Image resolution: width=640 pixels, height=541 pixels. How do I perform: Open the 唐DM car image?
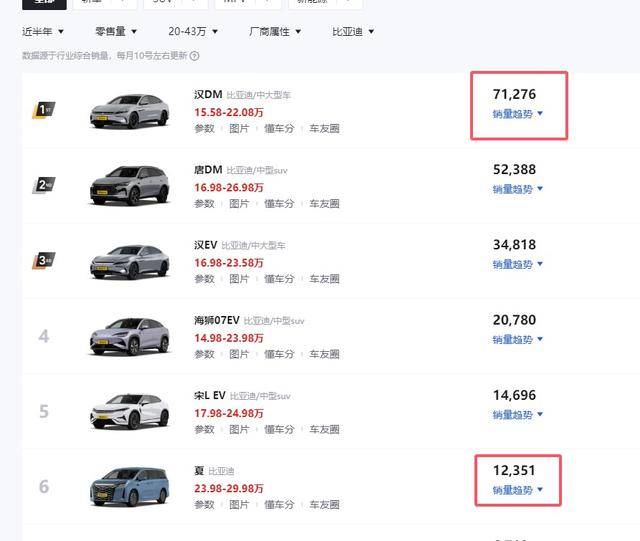(x=130, y=186)
